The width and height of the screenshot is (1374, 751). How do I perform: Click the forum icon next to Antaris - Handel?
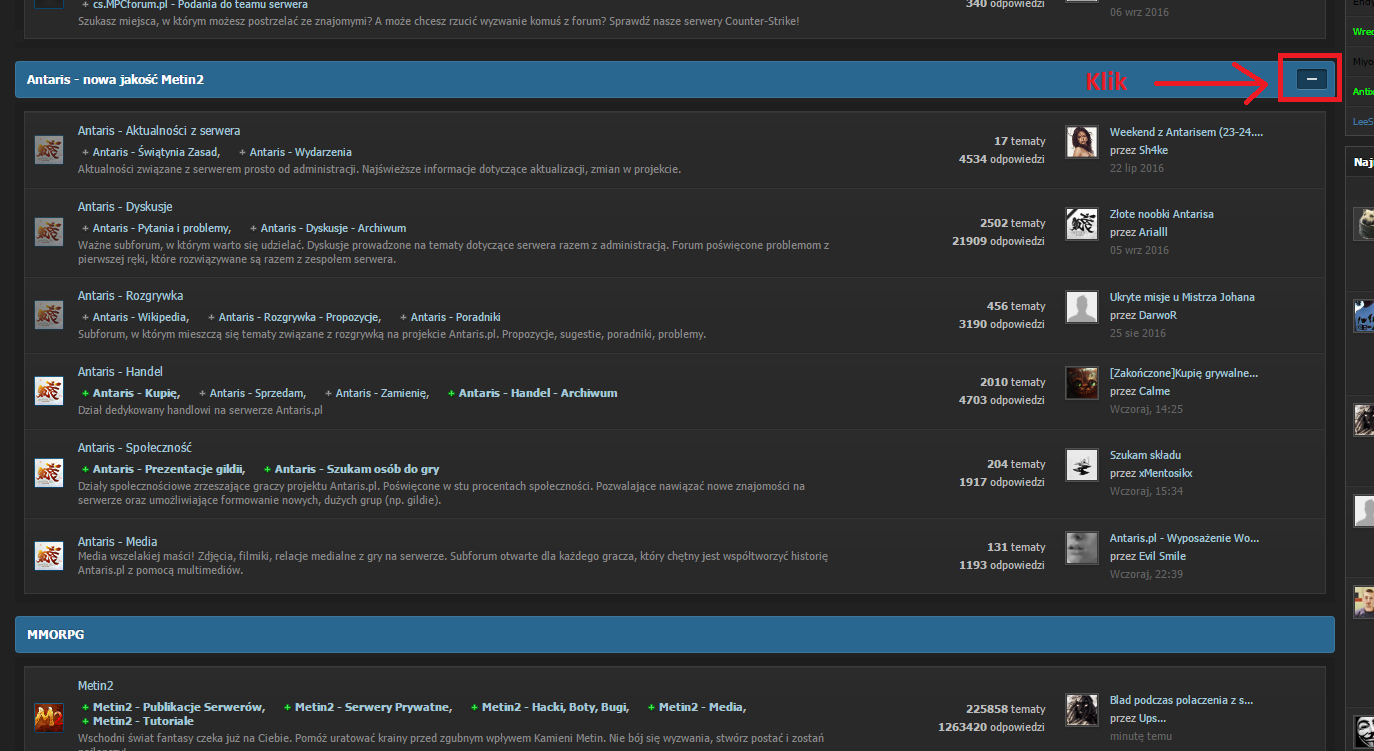point(49,391)
